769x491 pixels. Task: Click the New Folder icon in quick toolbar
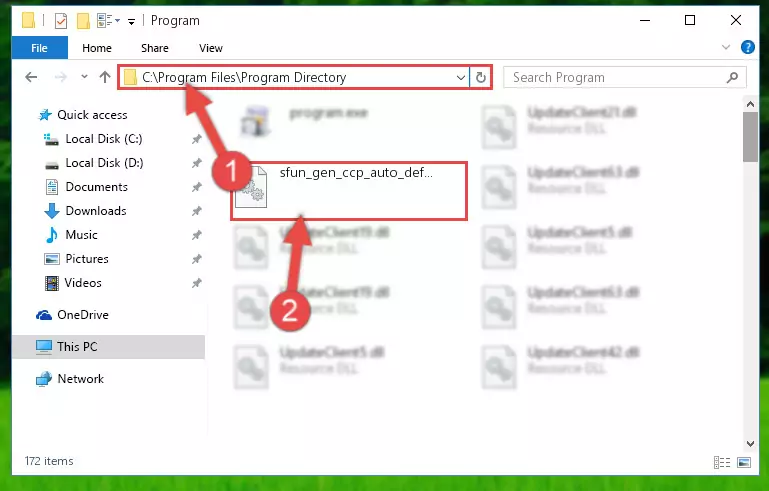tap(83, 21)
